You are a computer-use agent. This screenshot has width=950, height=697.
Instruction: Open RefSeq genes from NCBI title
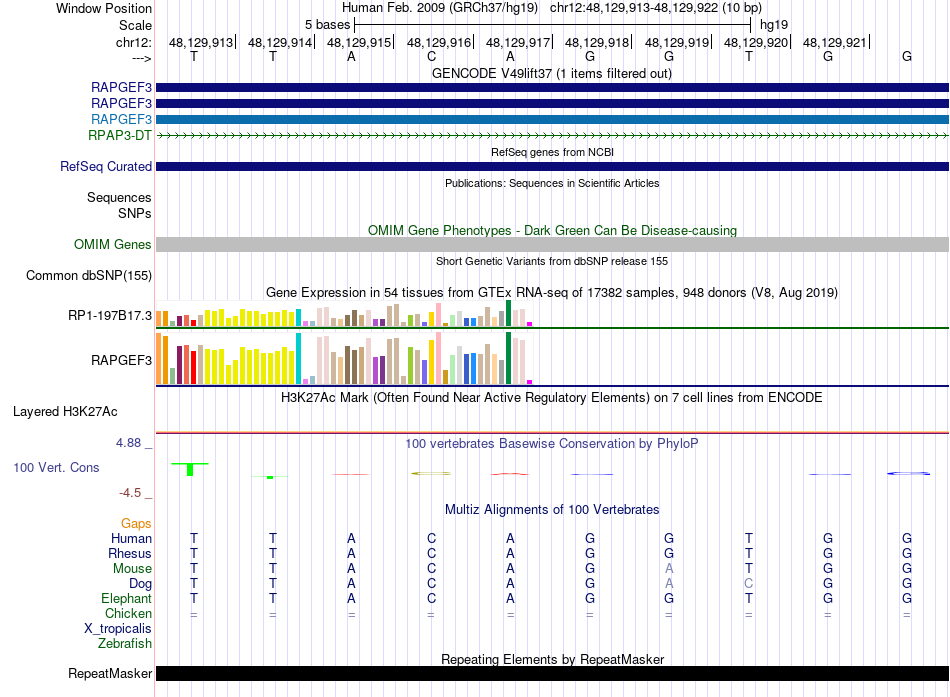[552, 152]
